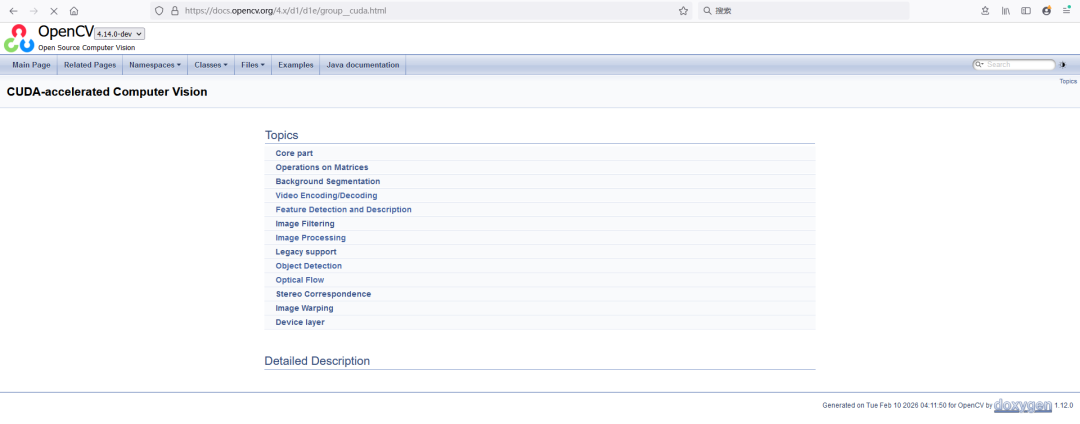Jump via the Topics link at top right

pyautogui.click(x=1068, y=81)
